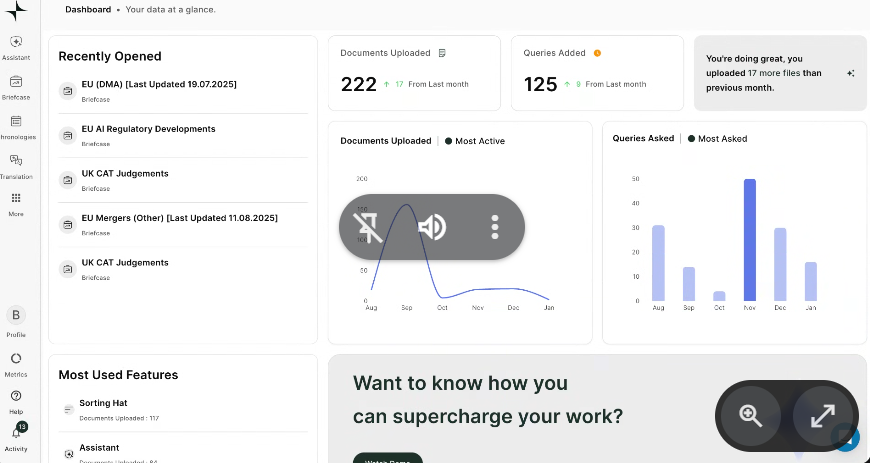Open the Assistant sidebar icon
This screenshot has width=870, height=463.
tap(16, 42)
